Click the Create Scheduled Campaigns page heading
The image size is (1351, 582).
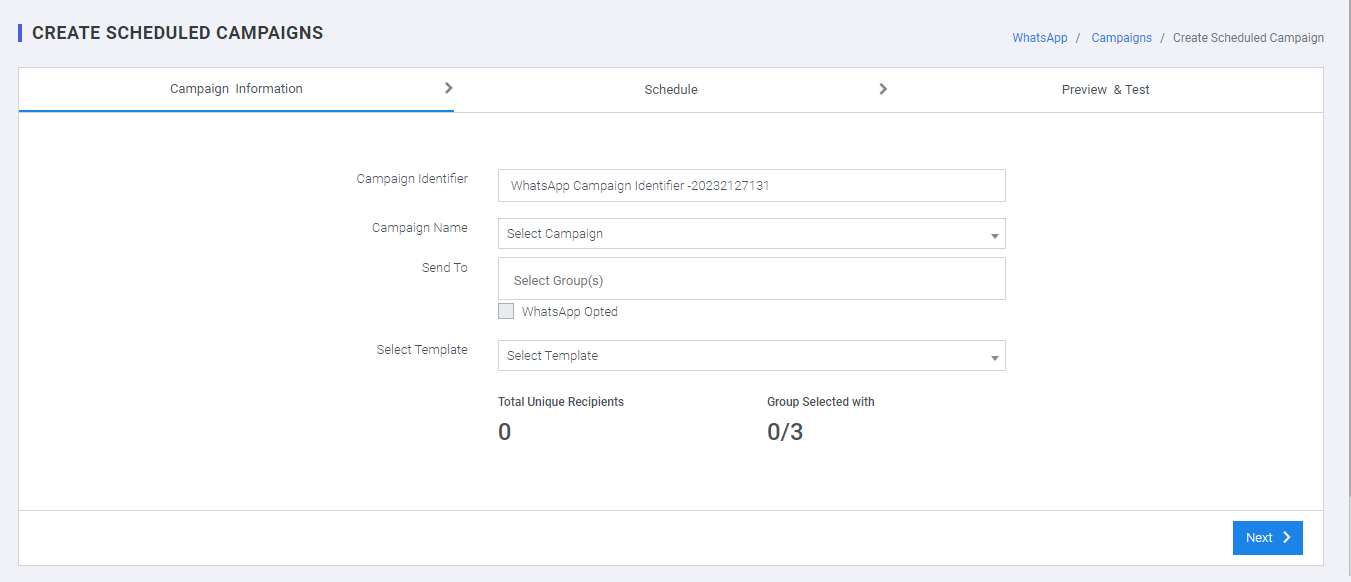click(178, 33)
